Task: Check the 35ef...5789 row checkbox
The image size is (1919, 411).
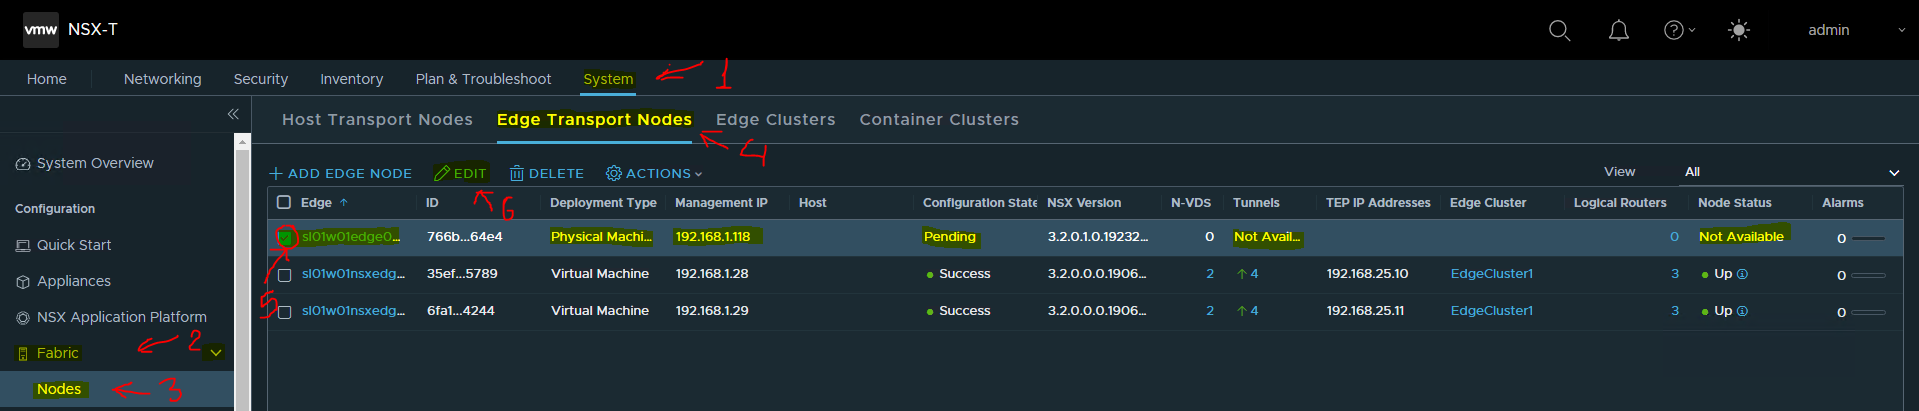Action: tap(284, 274)
